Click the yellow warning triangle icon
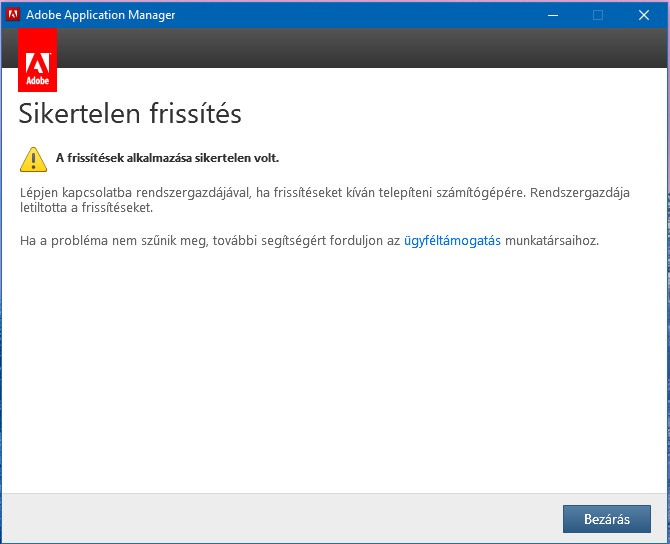The image size is (670, 544). click(x=34, y=158)
